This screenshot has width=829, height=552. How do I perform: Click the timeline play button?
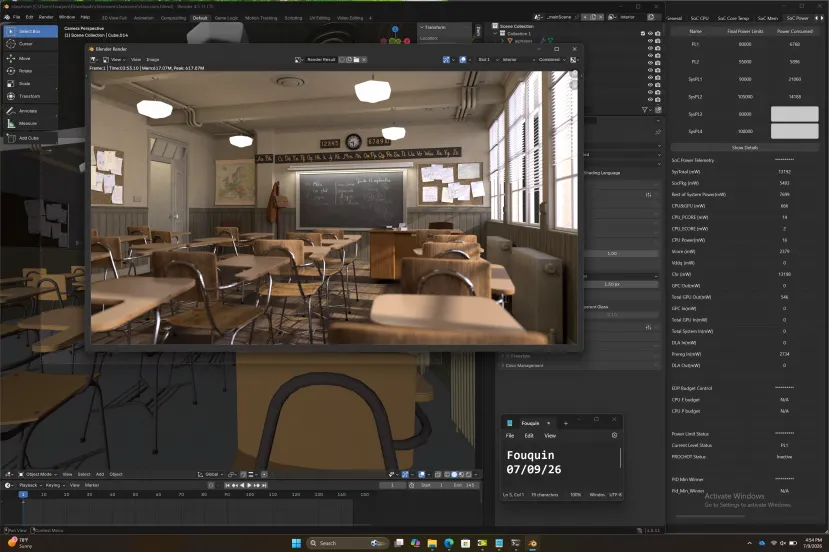(249, 485)
